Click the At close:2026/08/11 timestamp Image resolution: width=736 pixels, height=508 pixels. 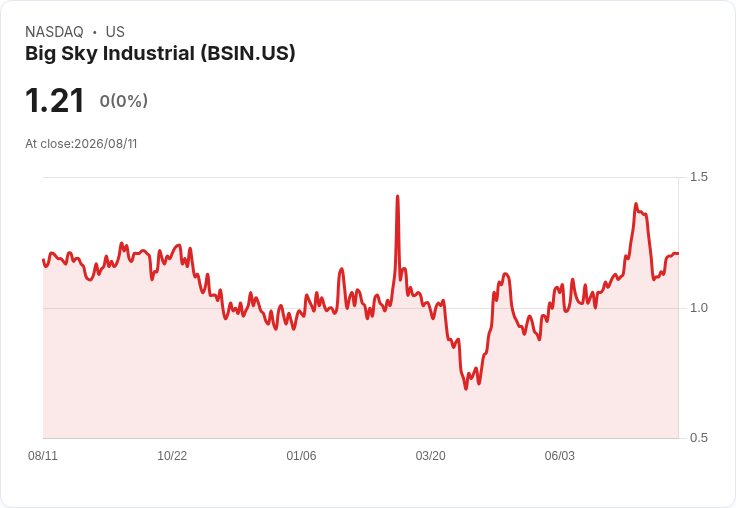81,144
